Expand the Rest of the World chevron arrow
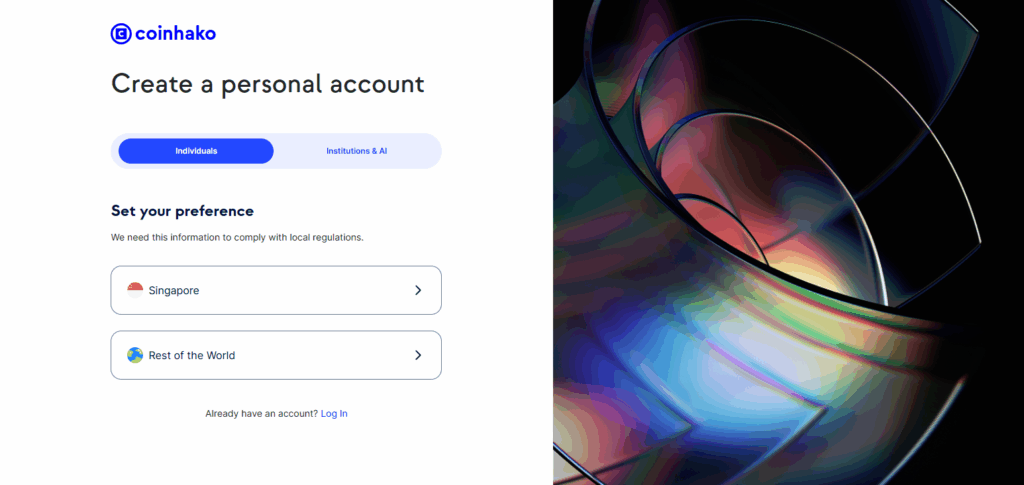 (x=418, y=355)
